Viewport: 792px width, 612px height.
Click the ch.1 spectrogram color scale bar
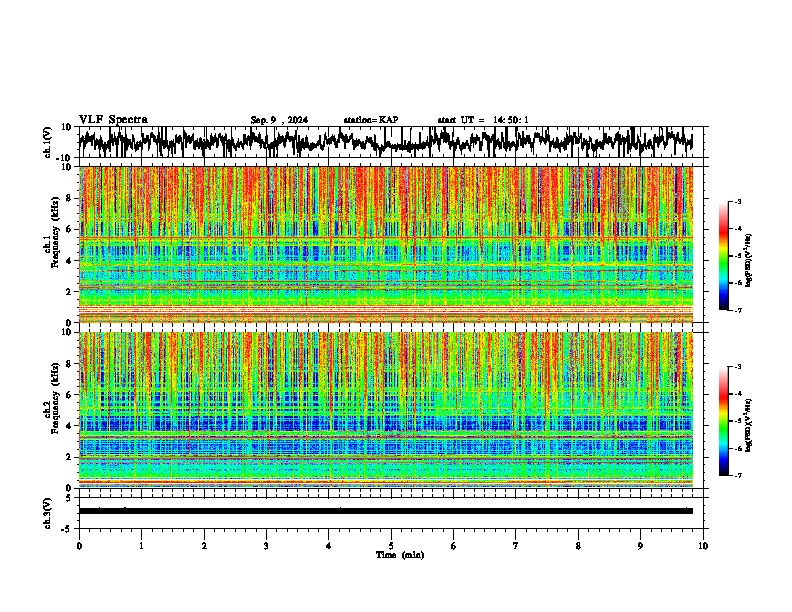[724, 256]
